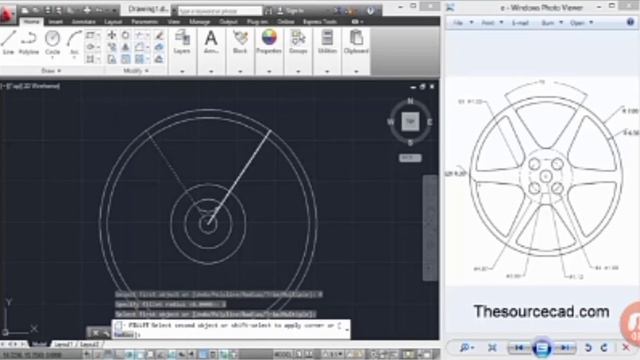Click the Erase tool in Modify panel

pos(159,36)
